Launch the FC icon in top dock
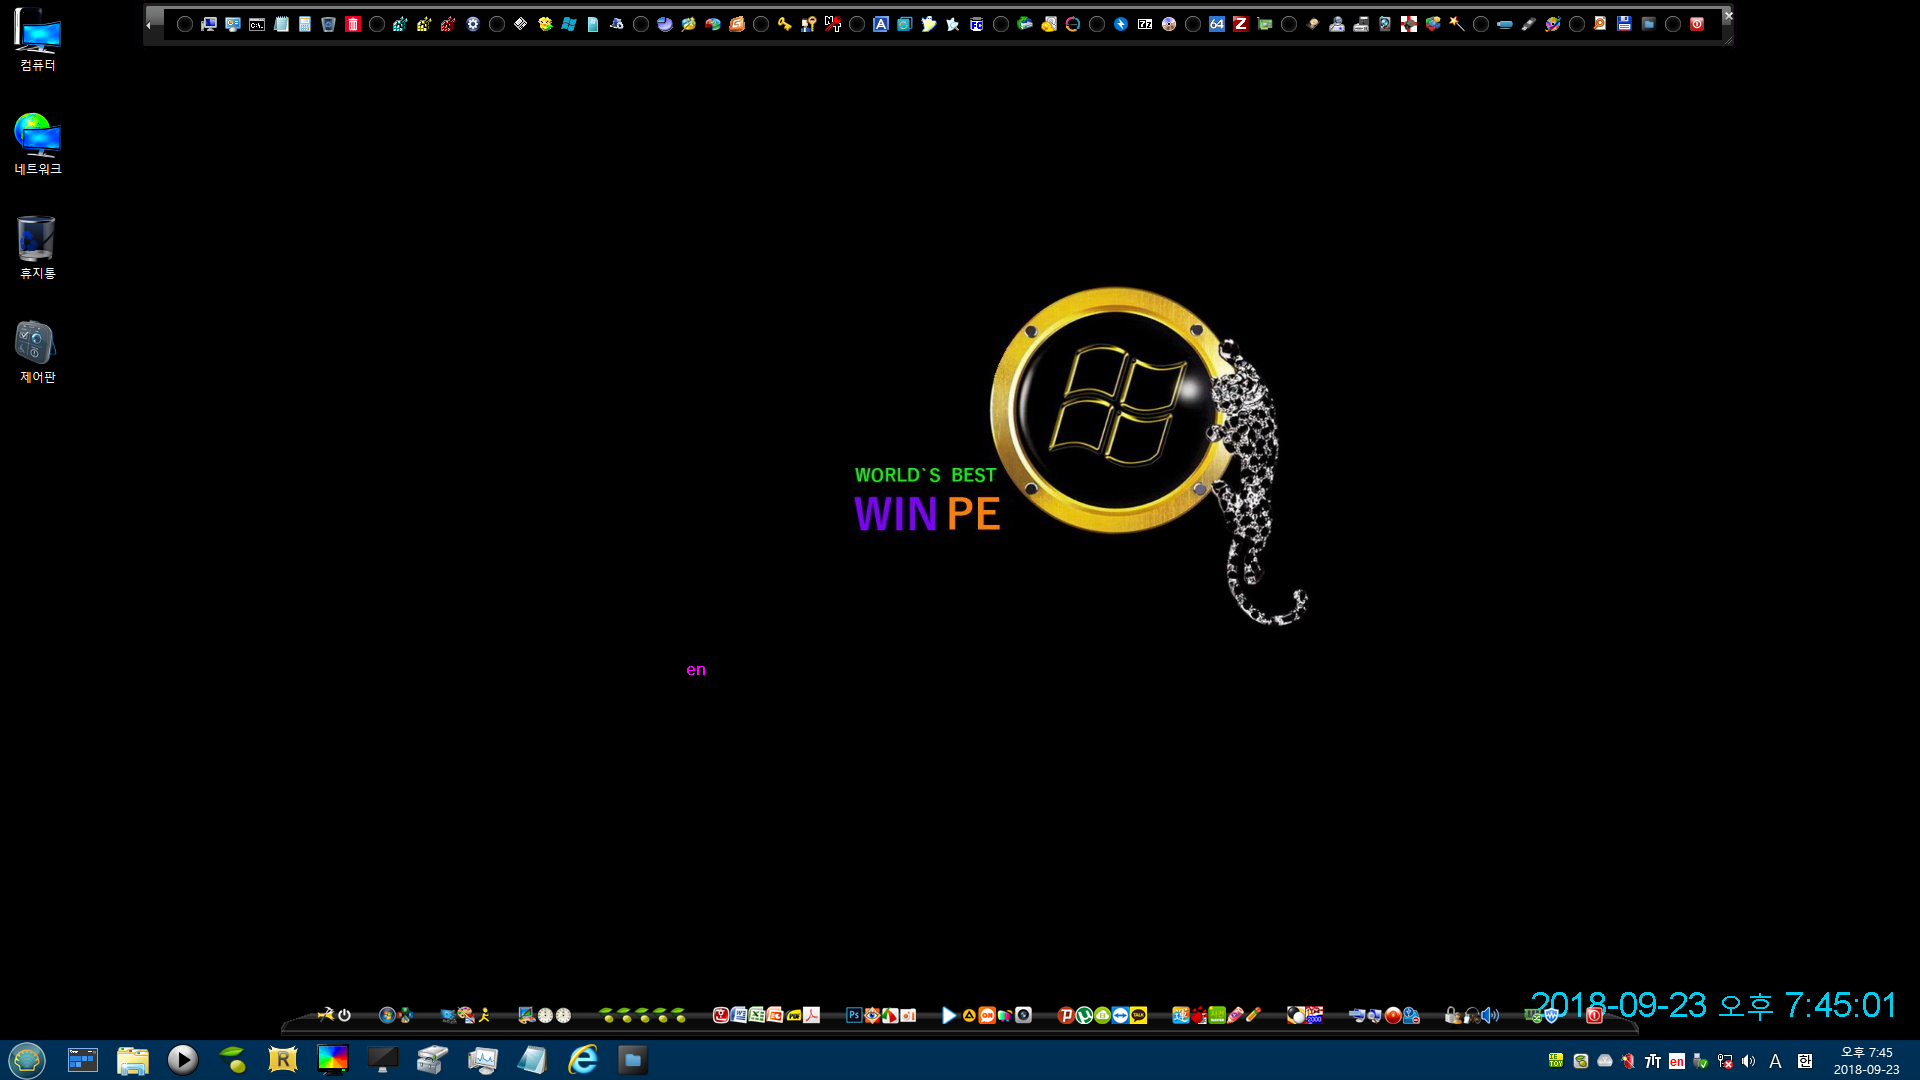Viewport: 1920px width, 1080px height. (x=977, y=24)
